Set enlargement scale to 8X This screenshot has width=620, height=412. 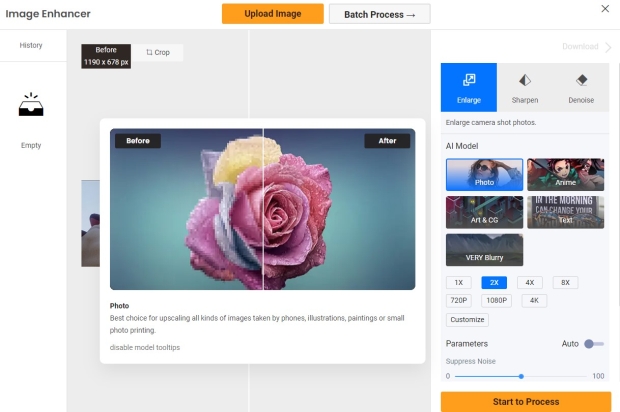tap(565, 283)
